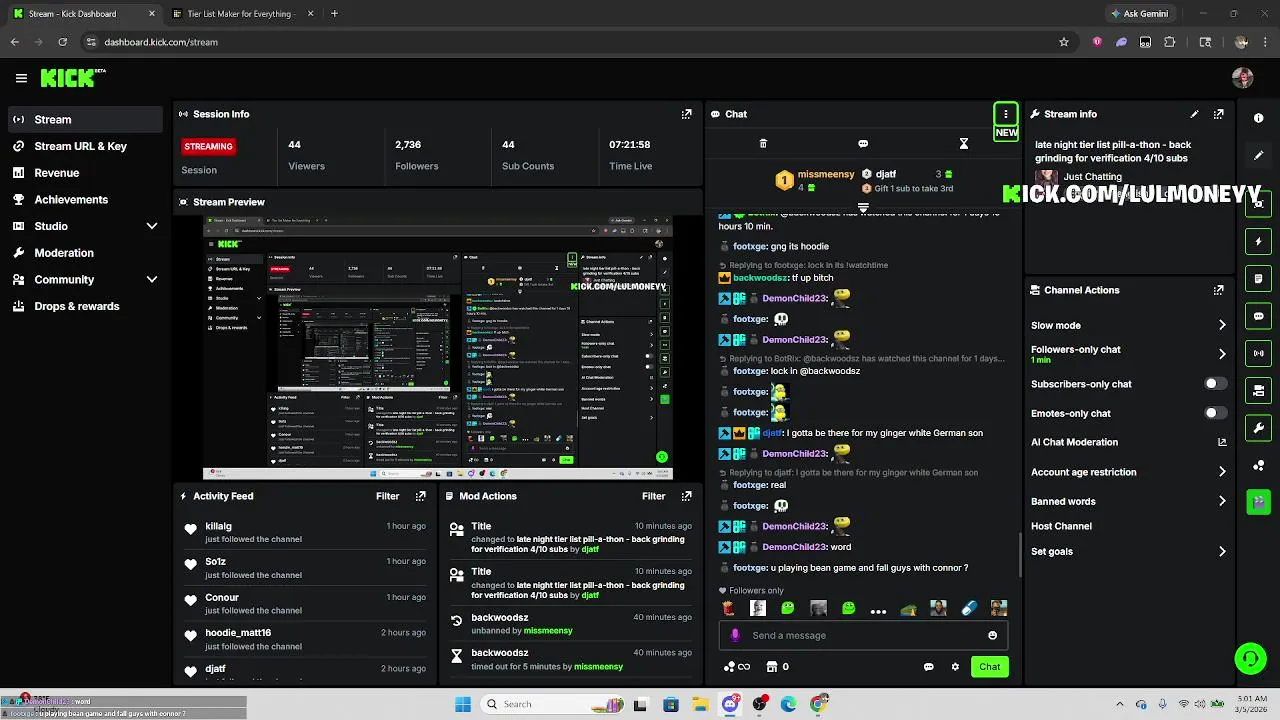Open the Chat three-dot options menu

(x=1006, y=114)
